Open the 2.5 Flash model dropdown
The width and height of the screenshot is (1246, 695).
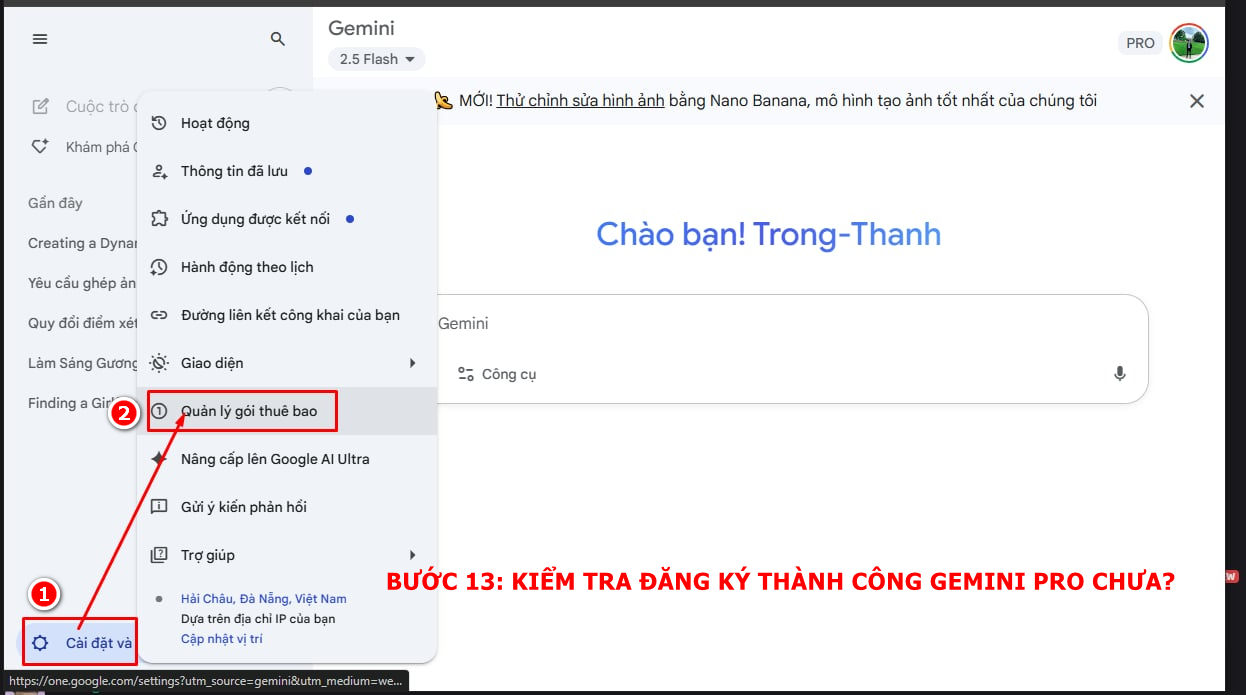377,59
